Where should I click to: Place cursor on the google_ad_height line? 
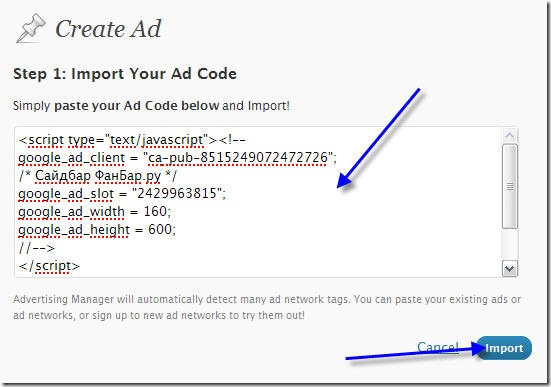point(97,230)
